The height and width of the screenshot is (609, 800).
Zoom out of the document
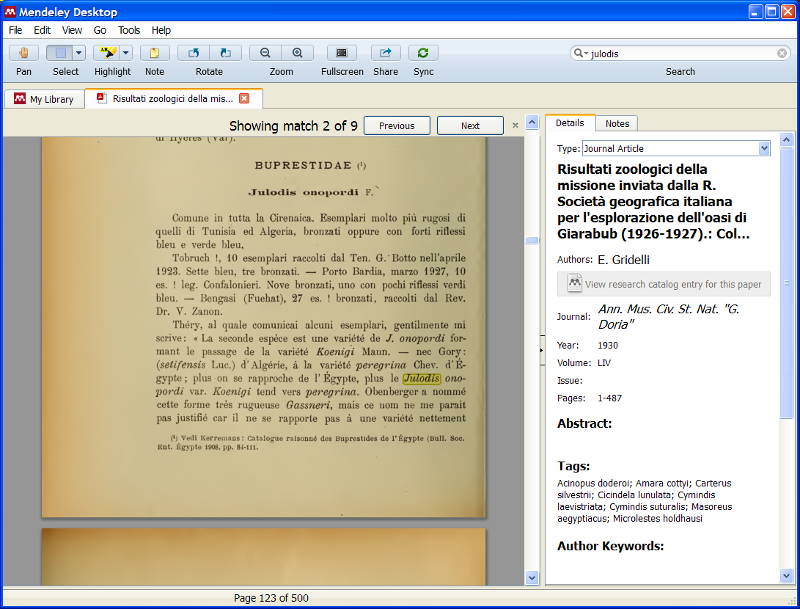265,53
